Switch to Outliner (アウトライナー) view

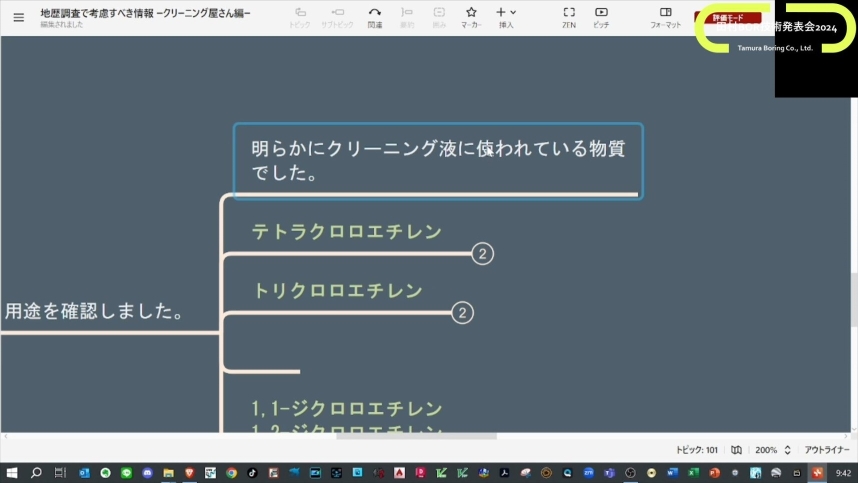pos(826,450)
